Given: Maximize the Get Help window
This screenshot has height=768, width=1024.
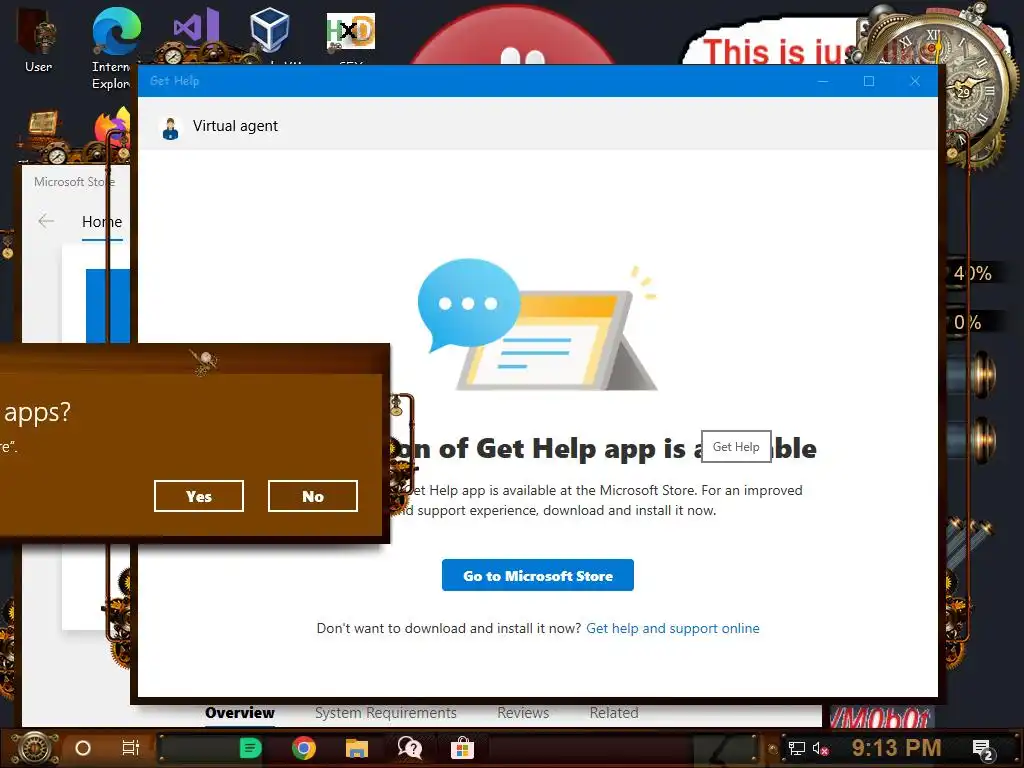Looking at the screenshot, I should 869,81.
